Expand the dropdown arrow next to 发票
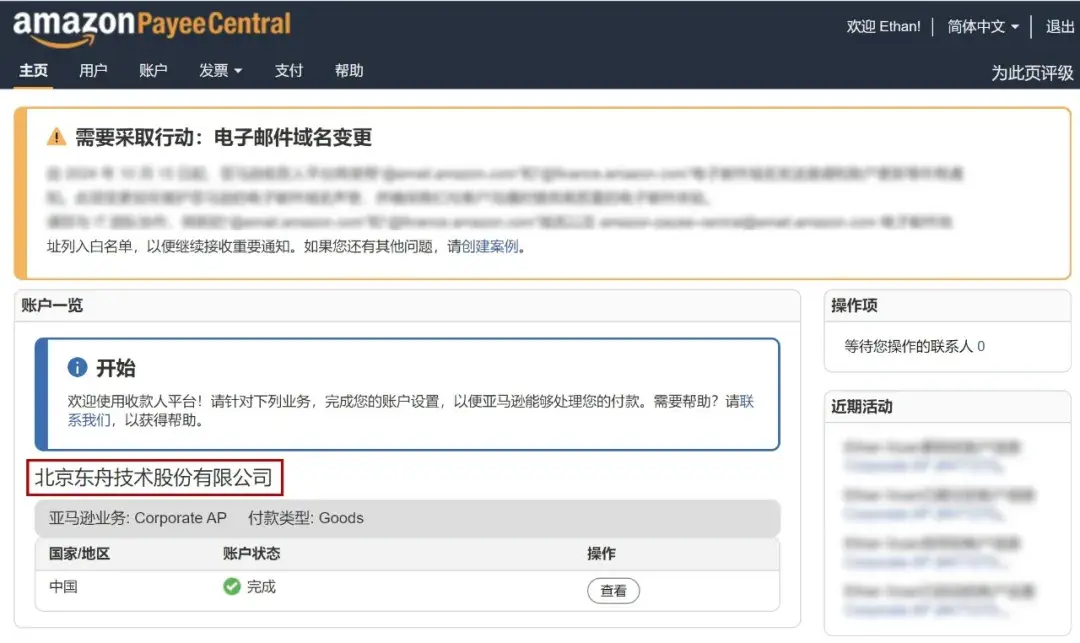Image resolution: width=1080 pixels, height=643 pixels. tap(237, 71)
